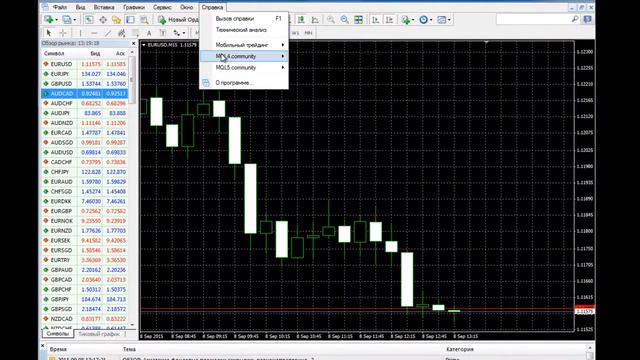
Task: Click the New Order button
Action: [178, 20]
